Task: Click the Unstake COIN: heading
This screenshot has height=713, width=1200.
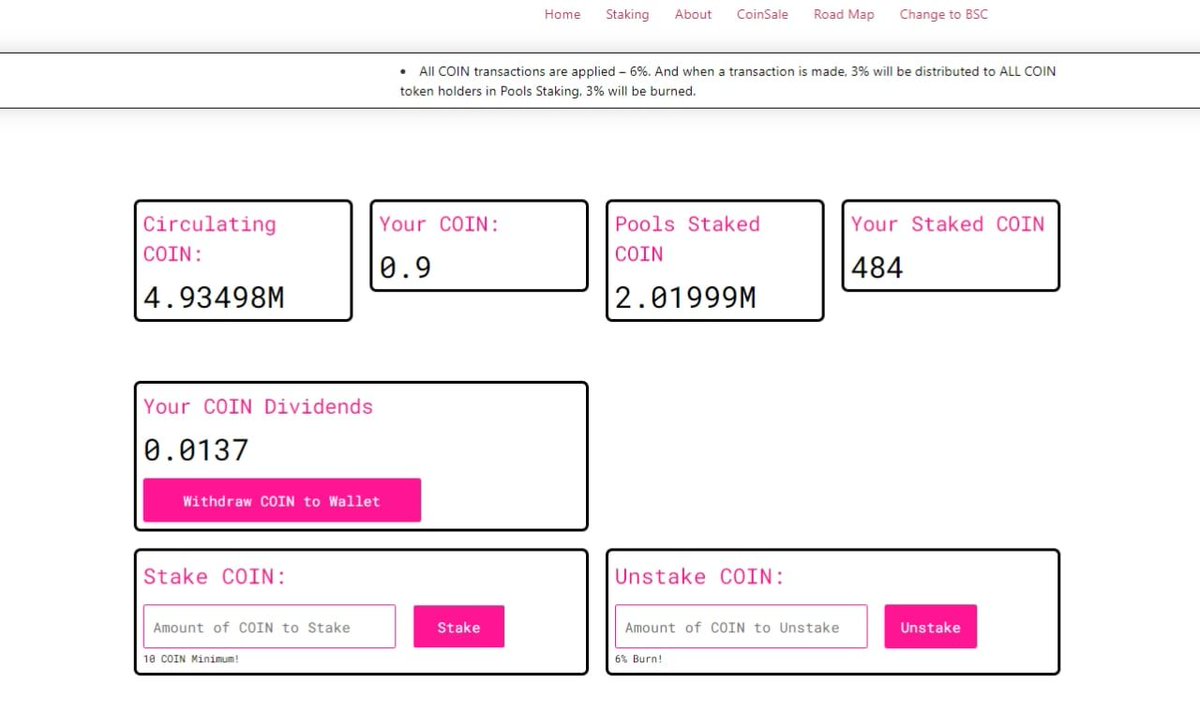Action: tap(700, 577)
